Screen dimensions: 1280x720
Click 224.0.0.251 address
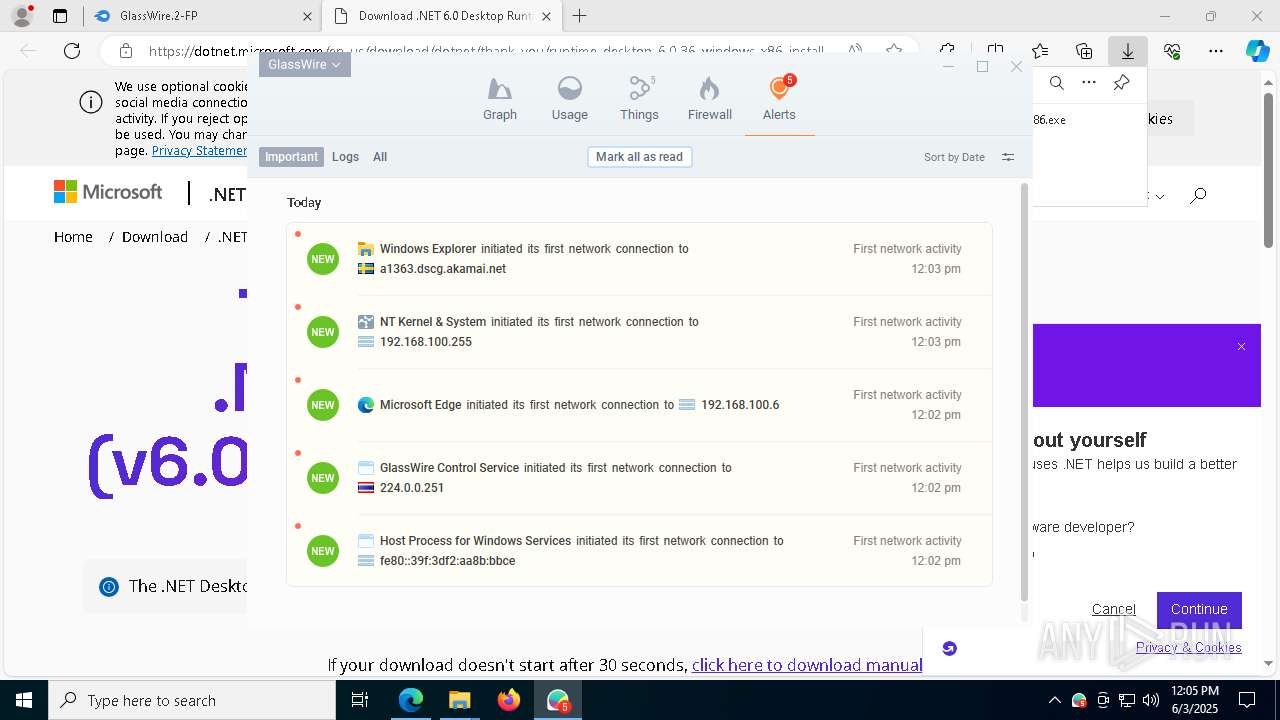pos(412,488)
